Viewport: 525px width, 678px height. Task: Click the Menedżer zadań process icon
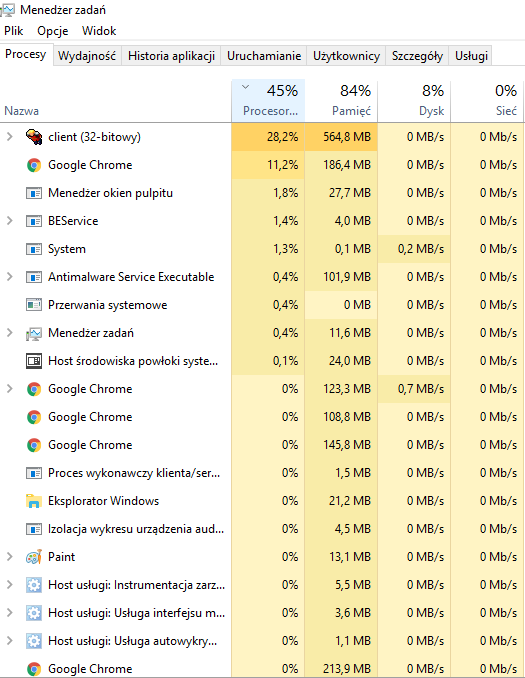(x=34, y=333)
